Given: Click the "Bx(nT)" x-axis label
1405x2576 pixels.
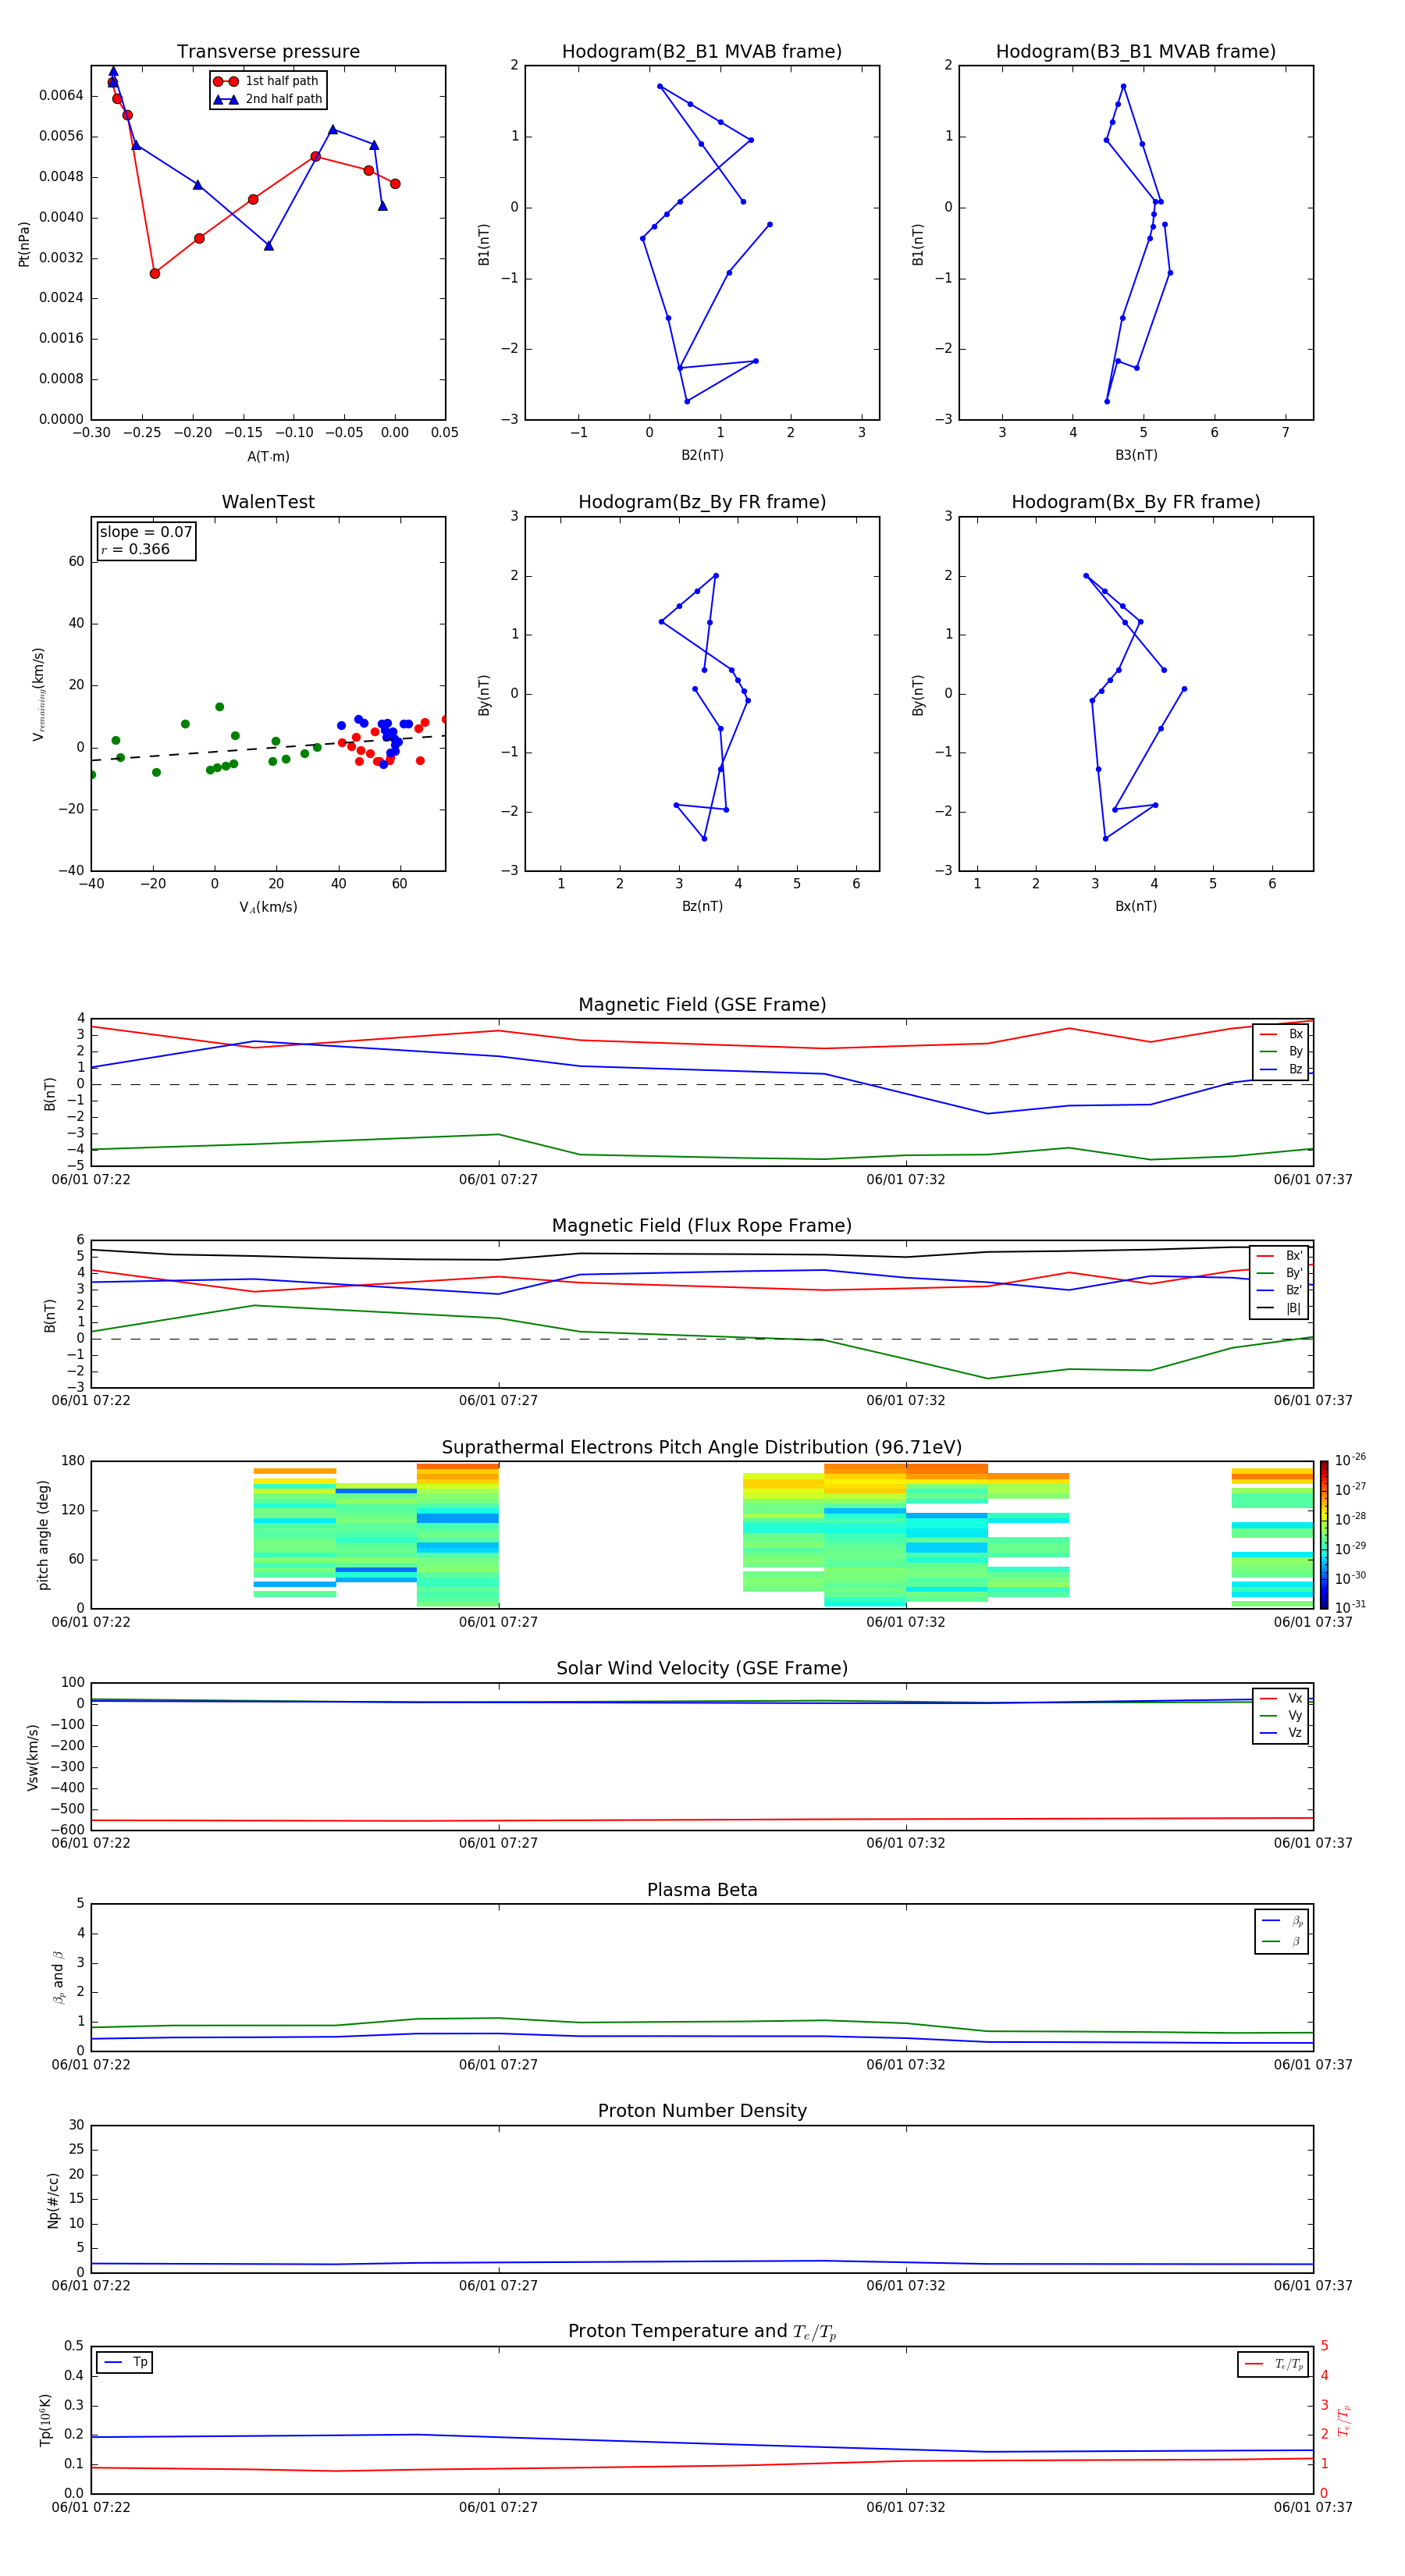Looking at the screenshot, I should tap(1136, 906).
